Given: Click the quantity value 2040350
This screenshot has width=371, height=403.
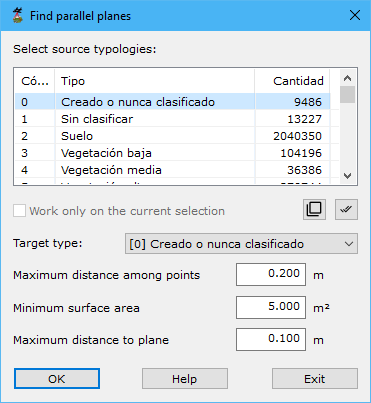Looking at the screenshot, I should click(x=298, y=136).
